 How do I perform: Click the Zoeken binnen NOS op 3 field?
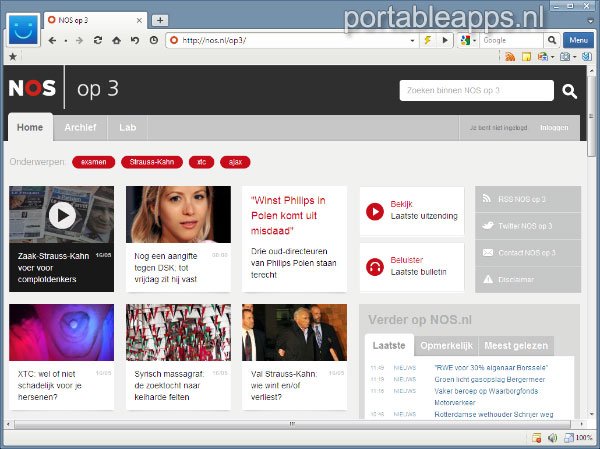point(476,91)
